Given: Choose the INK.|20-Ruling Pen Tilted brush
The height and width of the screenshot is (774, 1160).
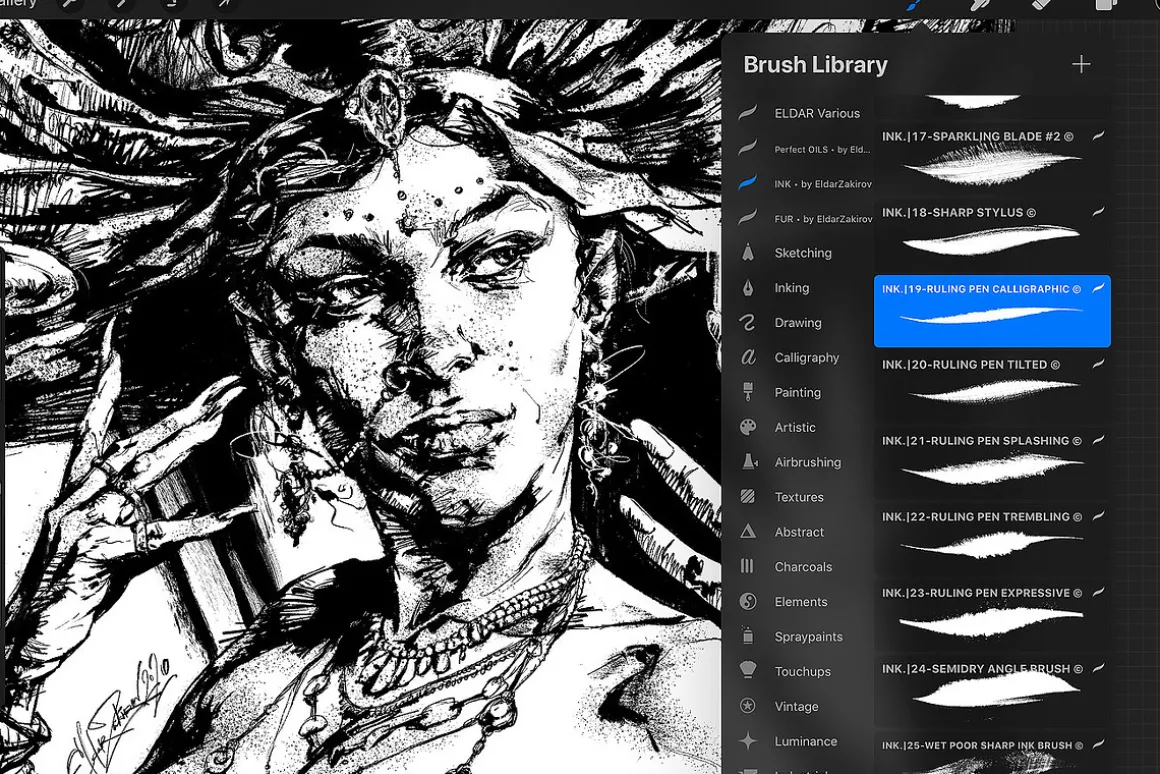Looking at the screenshot, I should click(x=992, y=387).
